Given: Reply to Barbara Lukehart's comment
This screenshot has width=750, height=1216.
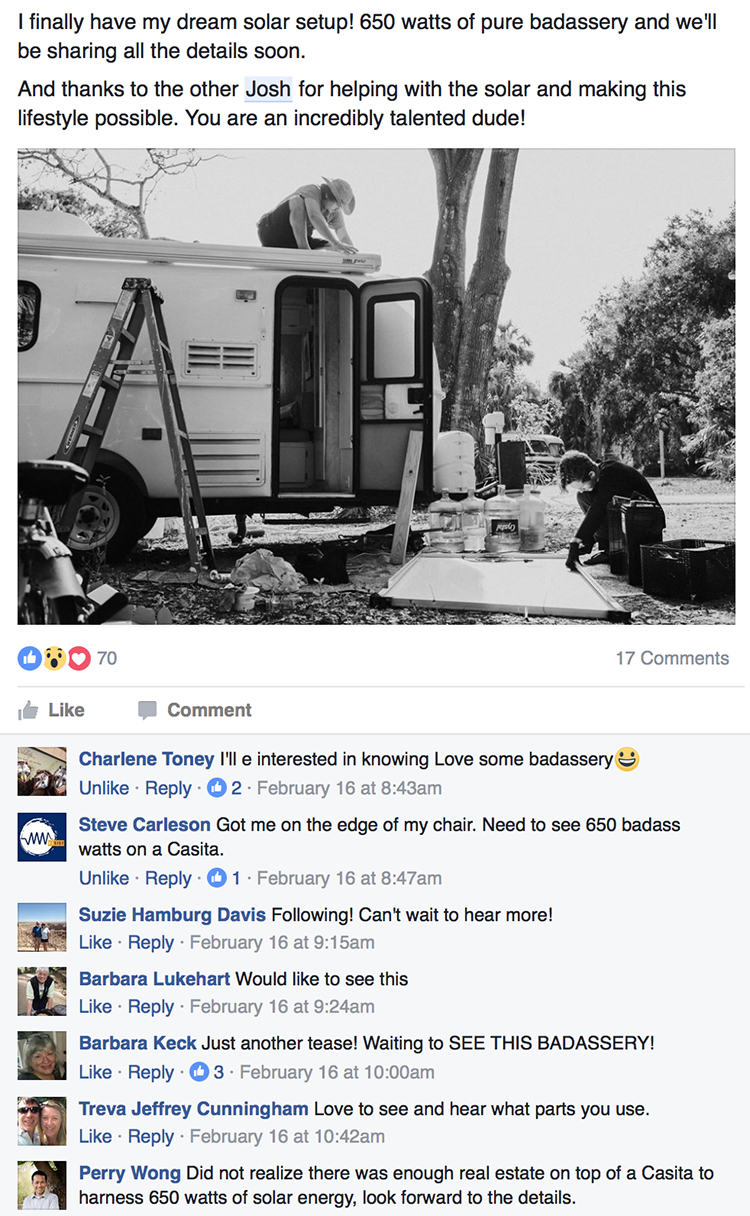Looking at the screenshot, I should click(x=151, y=1006).
